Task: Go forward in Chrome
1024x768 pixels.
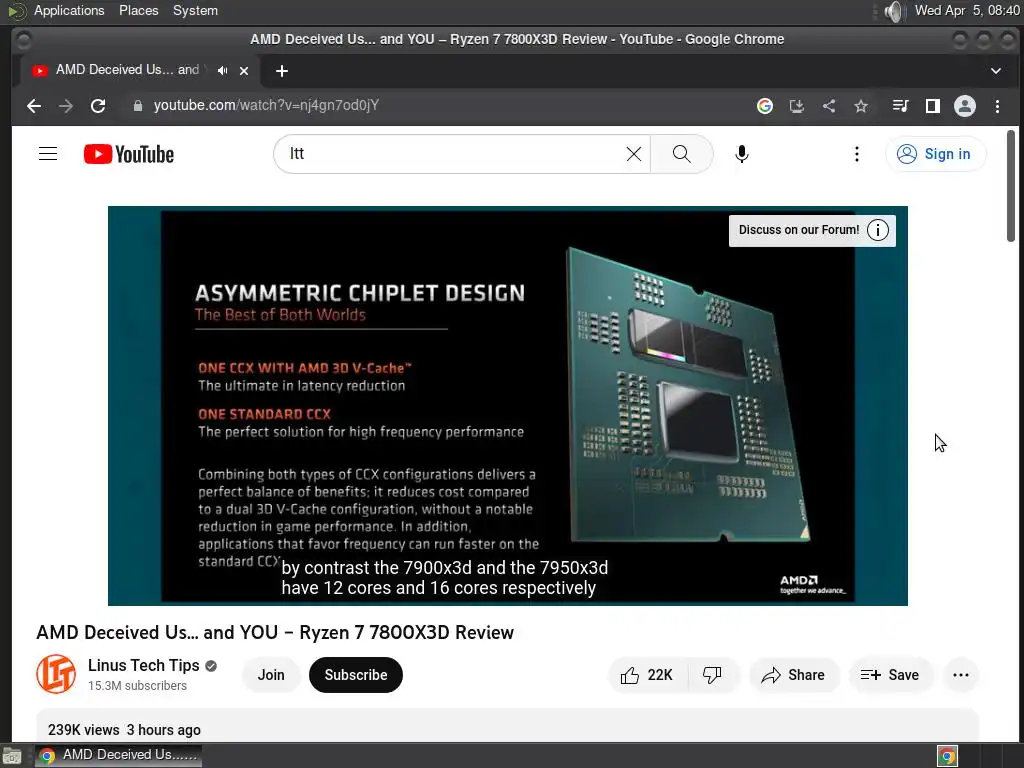Action: coord(66,106)
